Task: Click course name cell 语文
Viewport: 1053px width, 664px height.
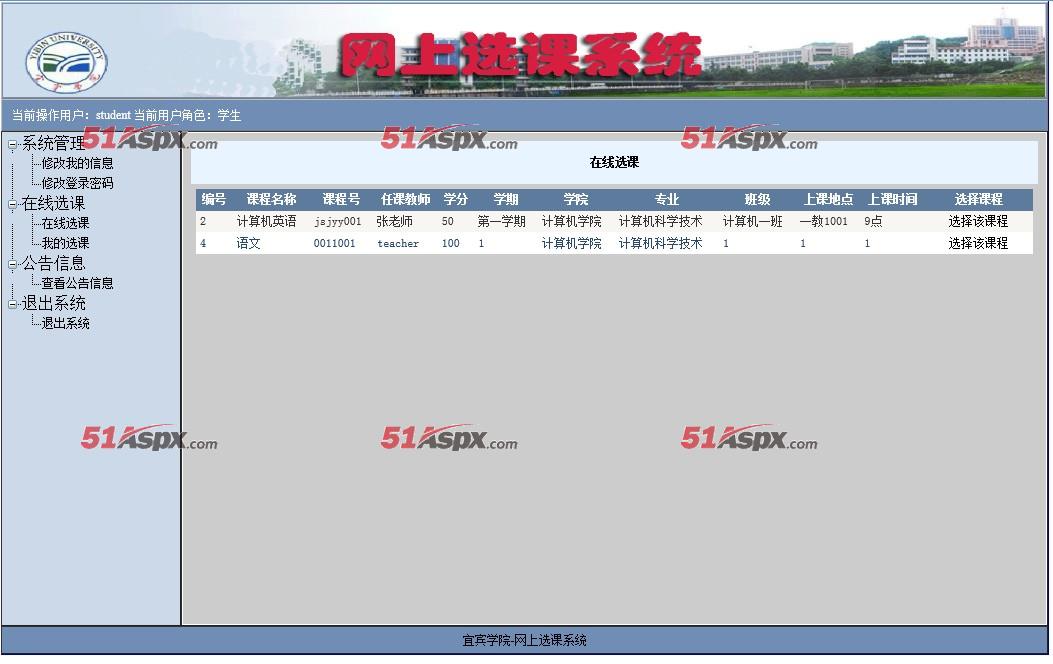Action: coord(248,243)
